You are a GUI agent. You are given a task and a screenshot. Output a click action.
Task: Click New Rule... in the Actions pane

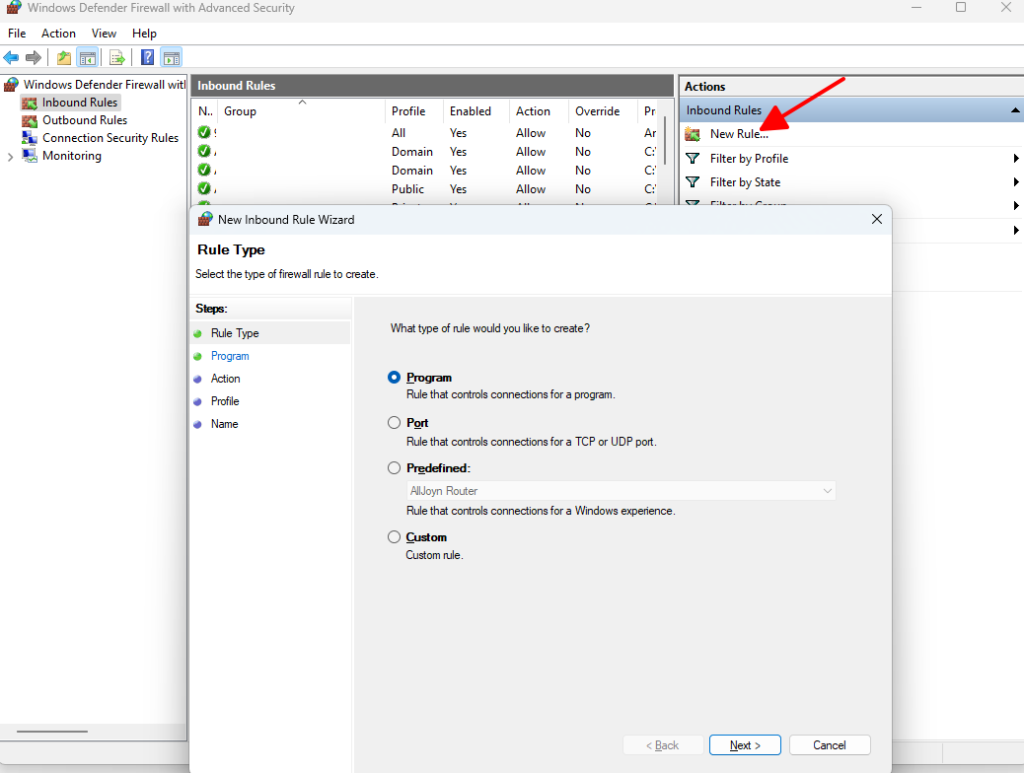(x=739, y=134)
